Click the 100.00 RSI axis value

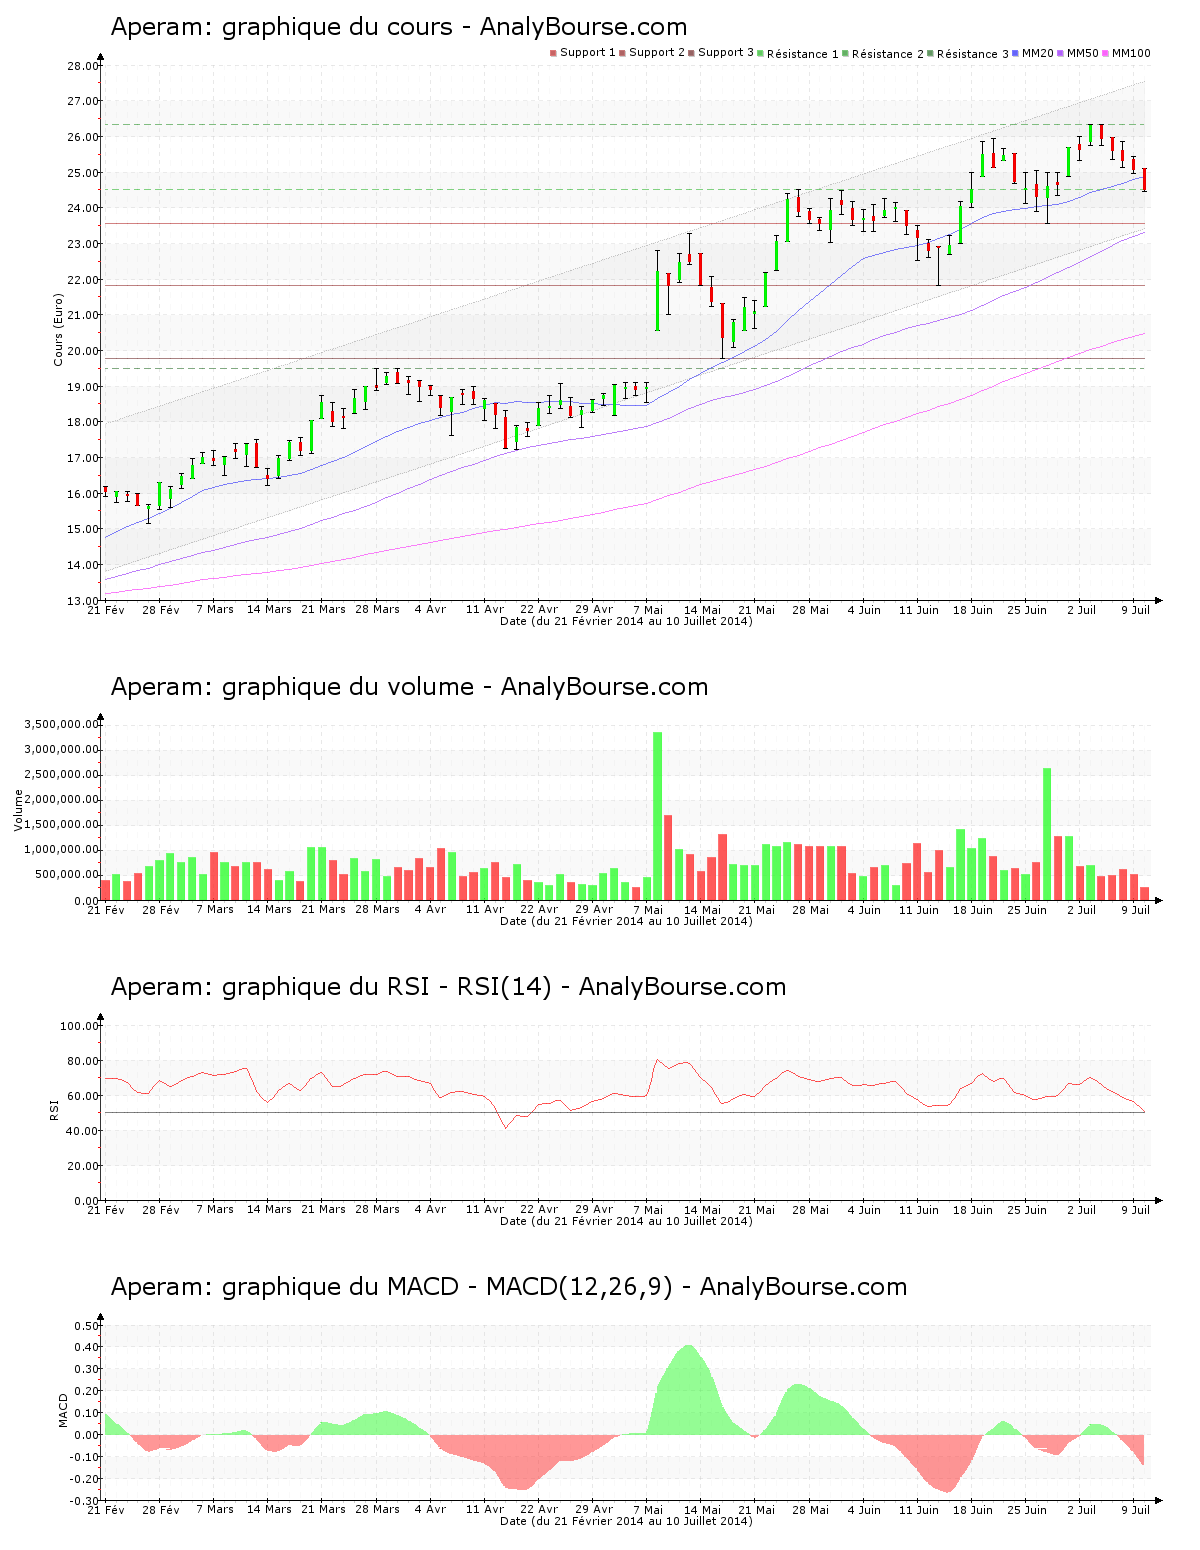coord(79,1026)
